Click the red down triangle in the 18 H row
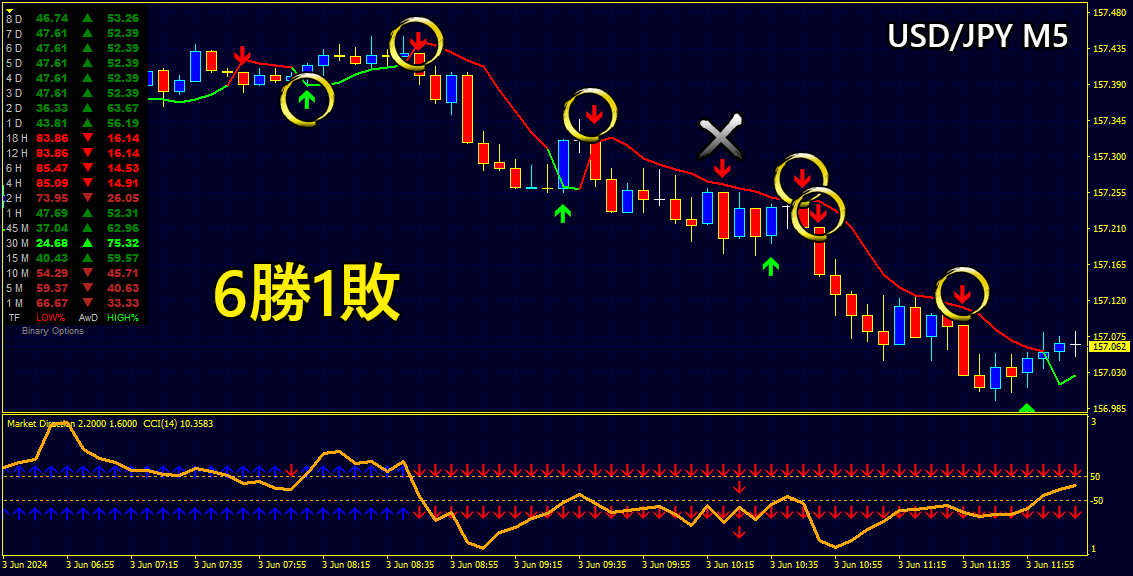Screen dimensions: 1133x576 point(87,138)
